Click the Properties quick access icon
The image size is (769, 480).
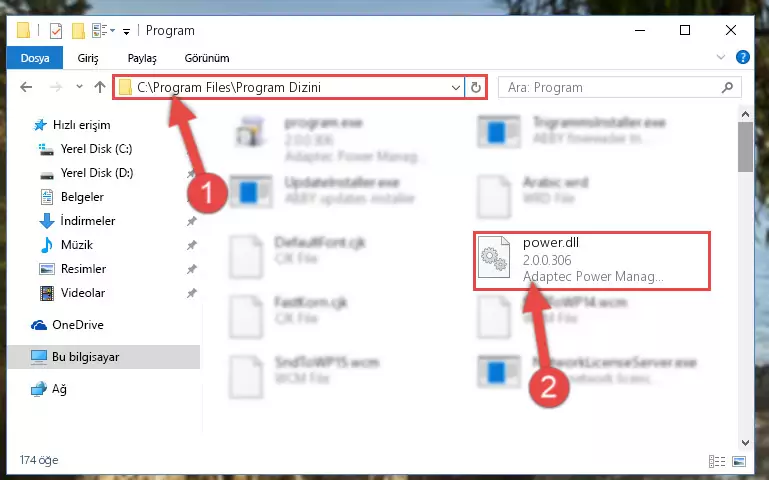tap(56, 31)
